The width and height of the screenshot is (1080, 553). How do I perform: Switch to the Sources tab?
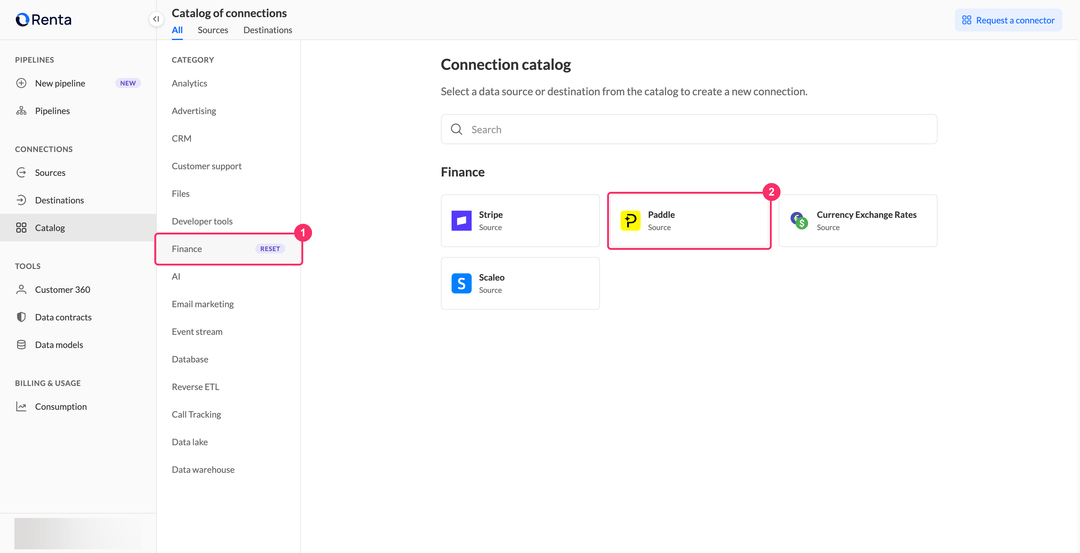point(213,30)
